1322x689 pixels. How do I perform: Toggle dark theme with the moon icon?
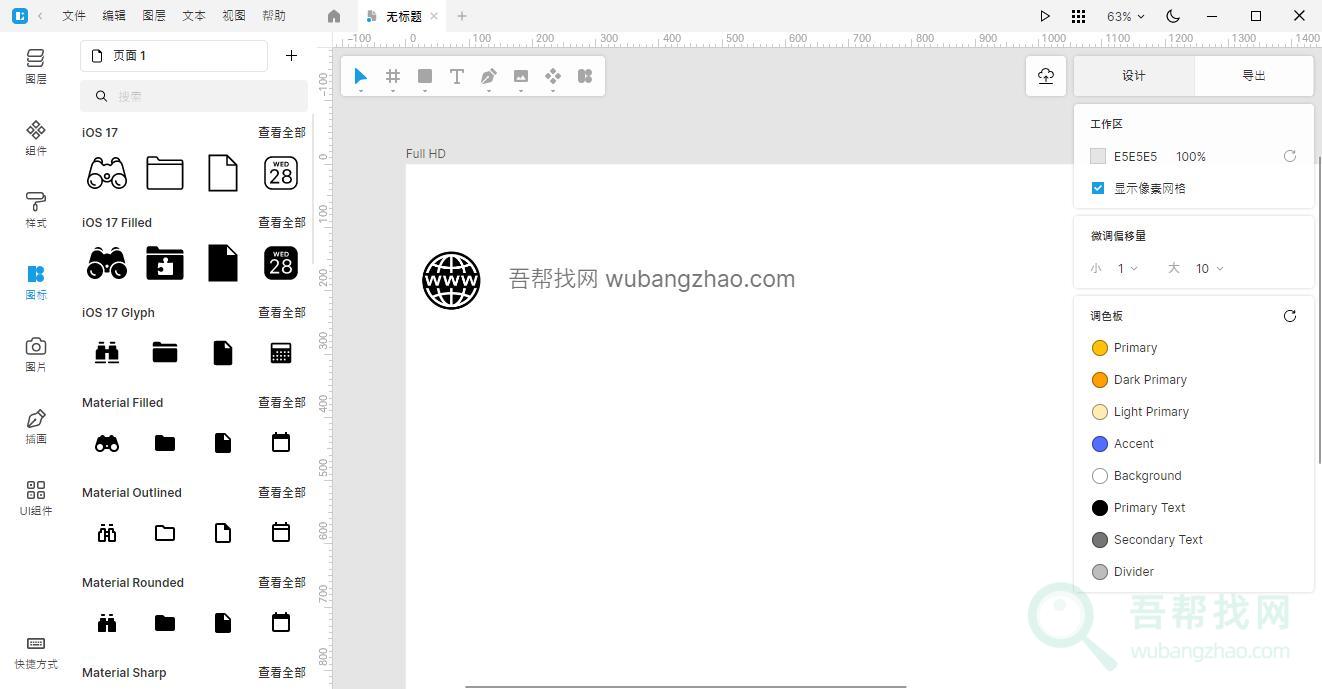[1172, 16]
